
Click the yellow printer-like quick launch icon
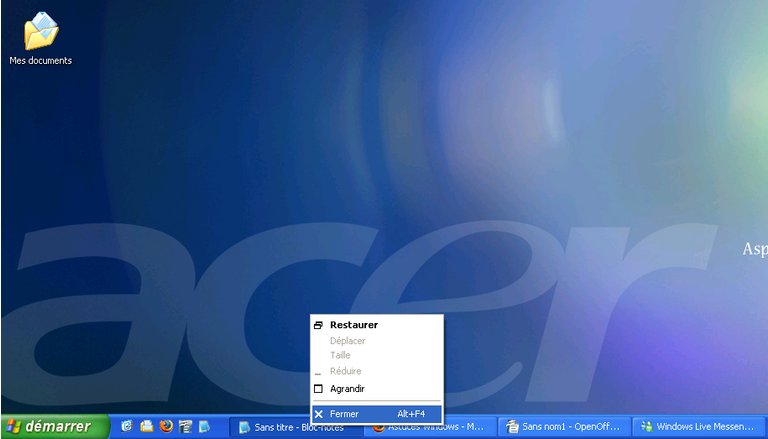tap(146, 426)
